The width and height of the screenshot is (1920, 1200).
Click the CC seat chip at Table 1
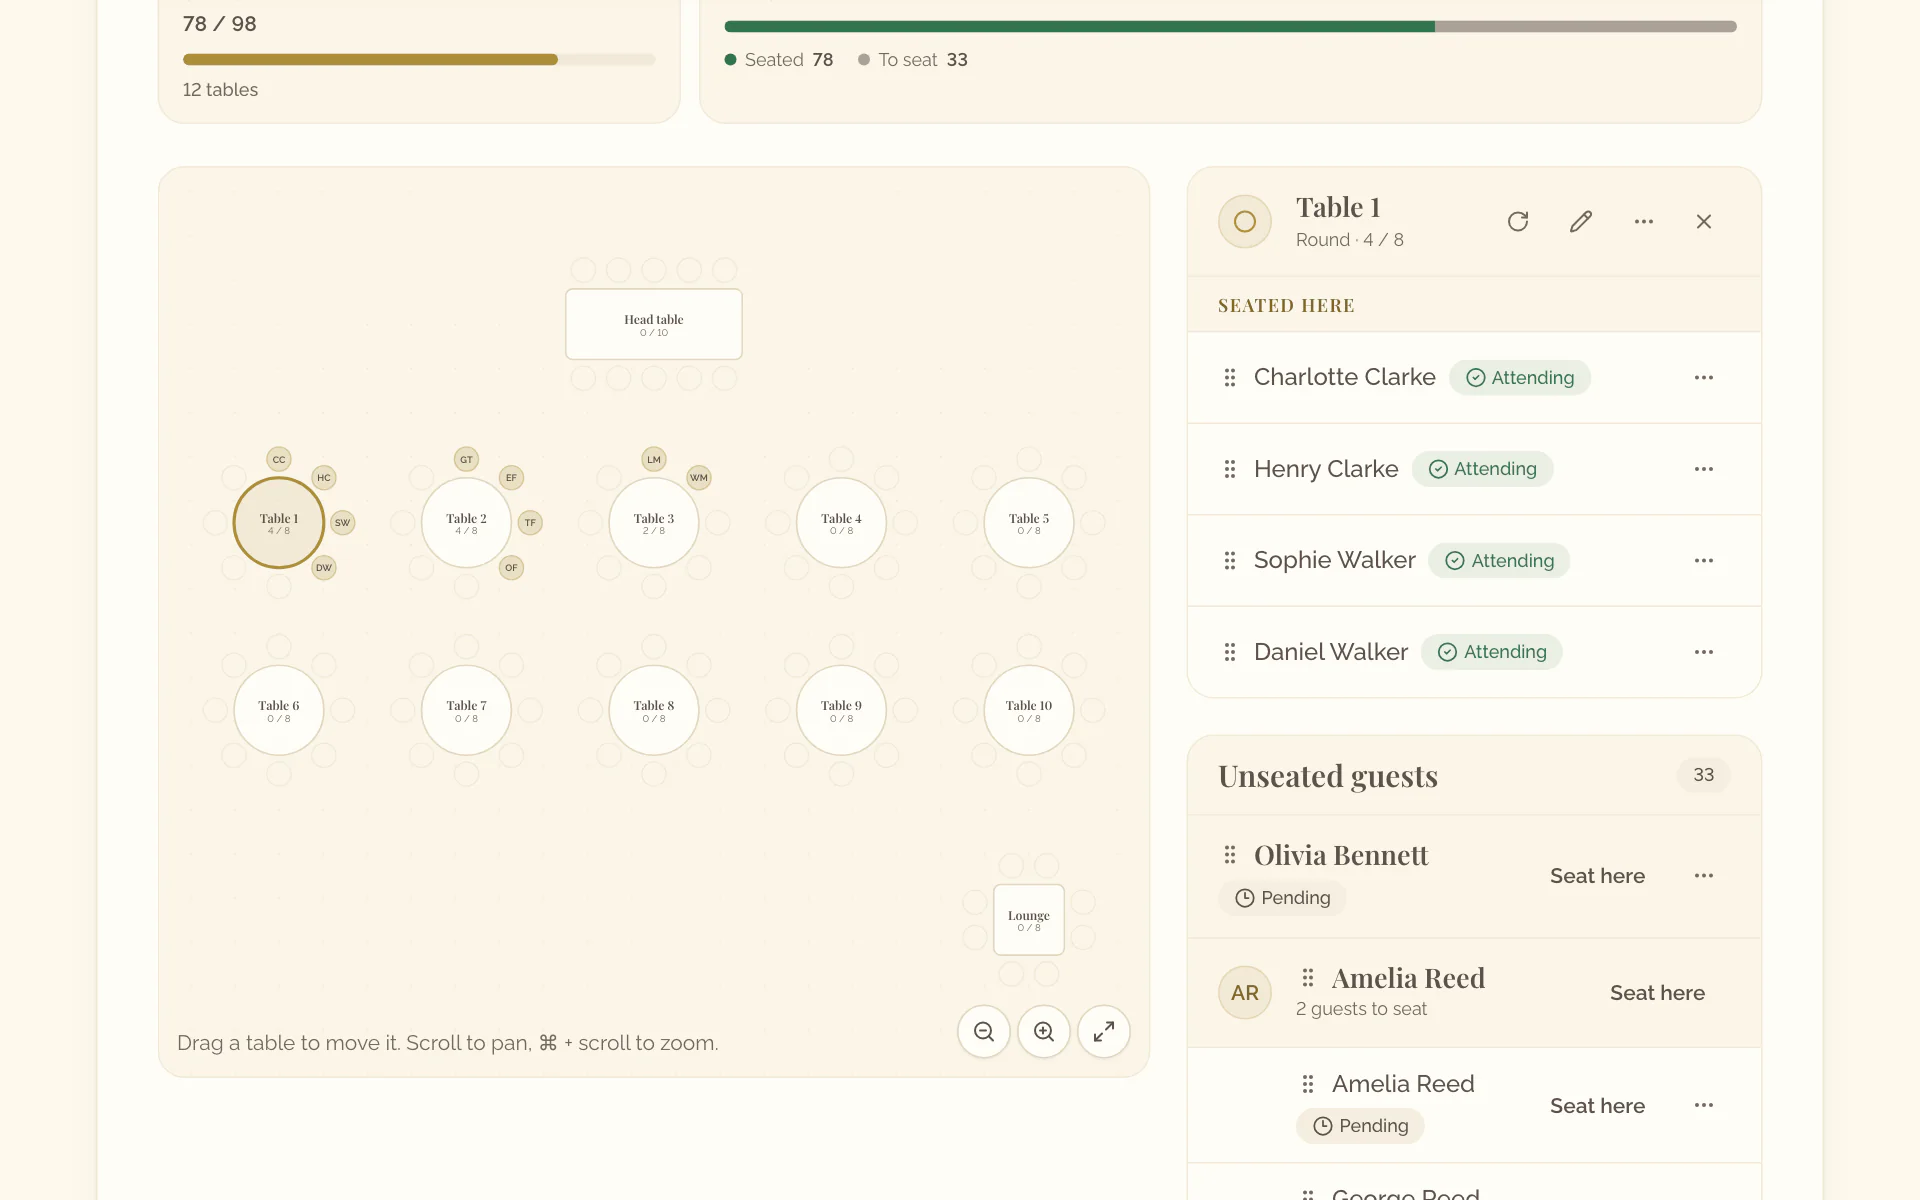[279, 459]
